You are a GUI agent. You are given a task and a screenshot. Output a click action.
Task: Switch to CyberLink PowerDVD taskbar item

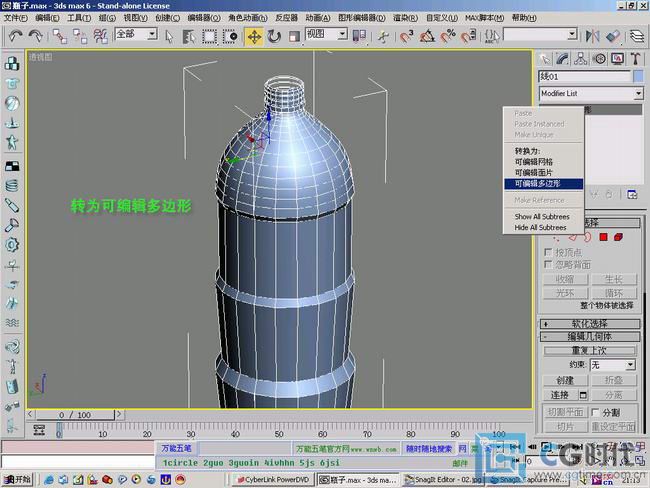[x=273, y=480]
